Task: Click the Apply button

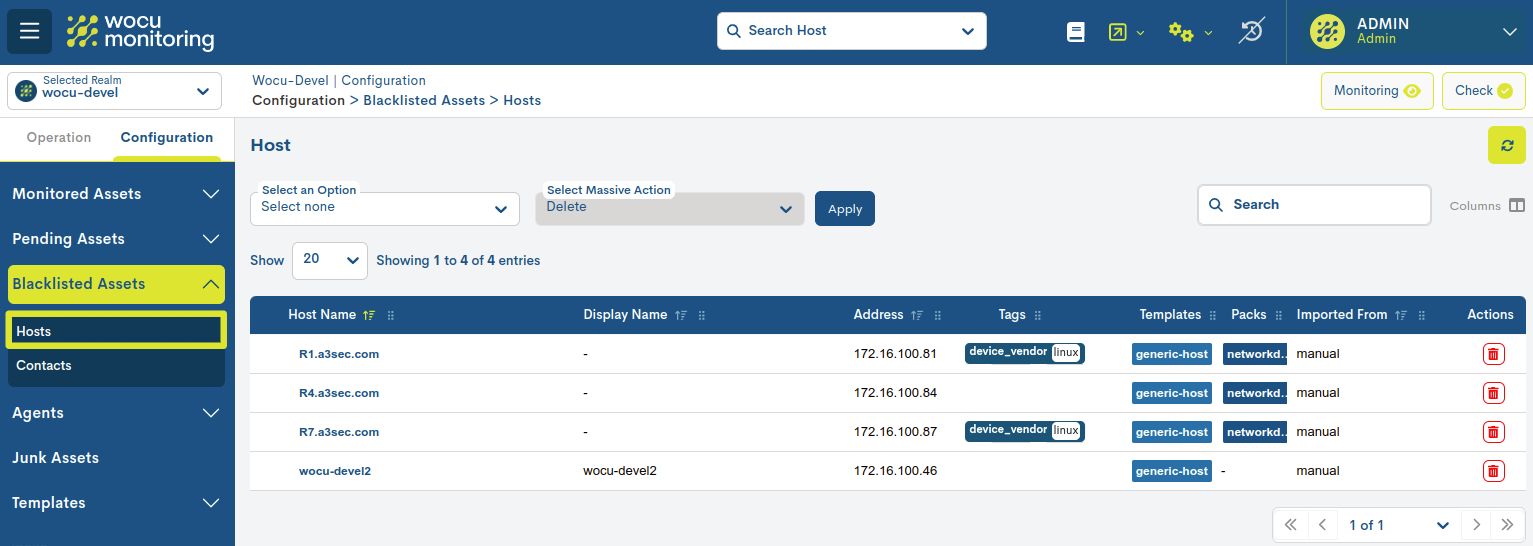Action: point(844,209)
